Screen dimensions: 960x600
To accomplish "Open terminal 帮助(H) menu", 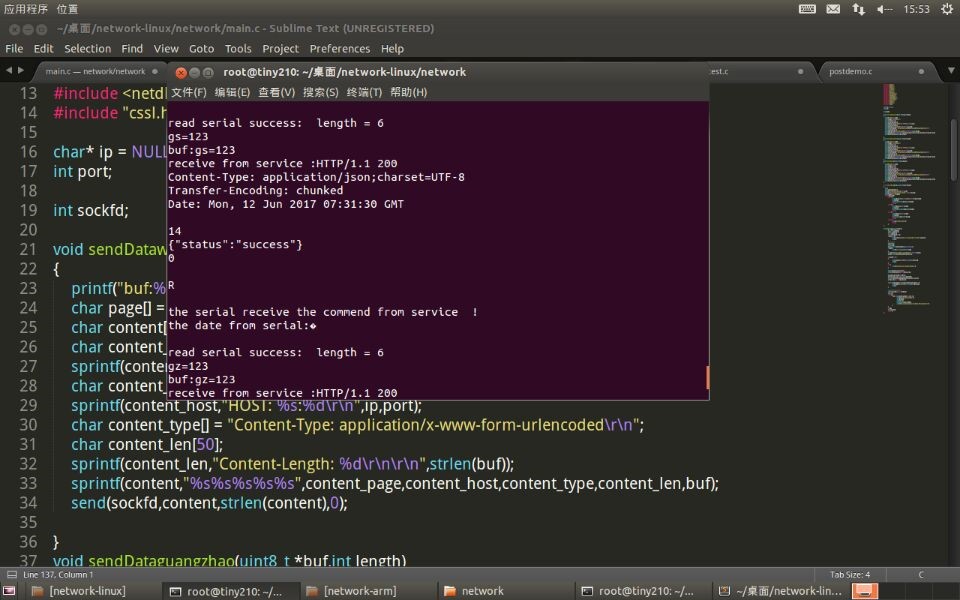I will pos(408,92).
